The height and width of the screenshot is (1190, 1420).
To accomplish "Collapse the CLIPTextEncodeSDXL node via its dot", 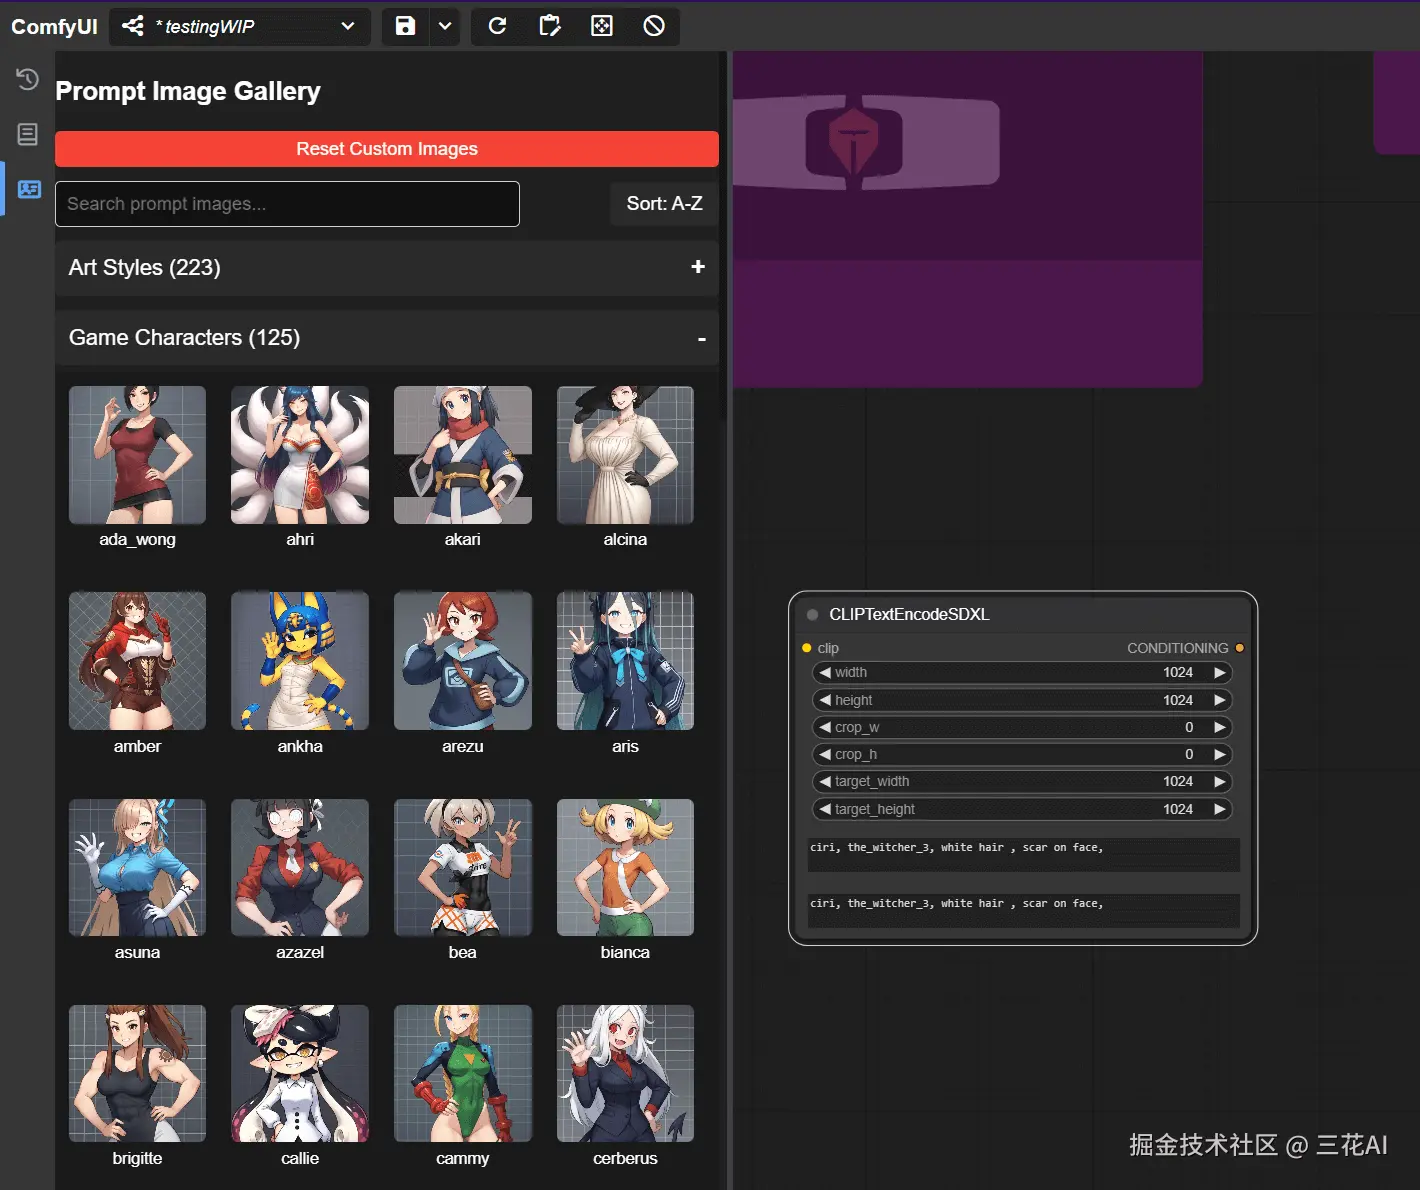I will pyautogui.click(x=812, y=615).
